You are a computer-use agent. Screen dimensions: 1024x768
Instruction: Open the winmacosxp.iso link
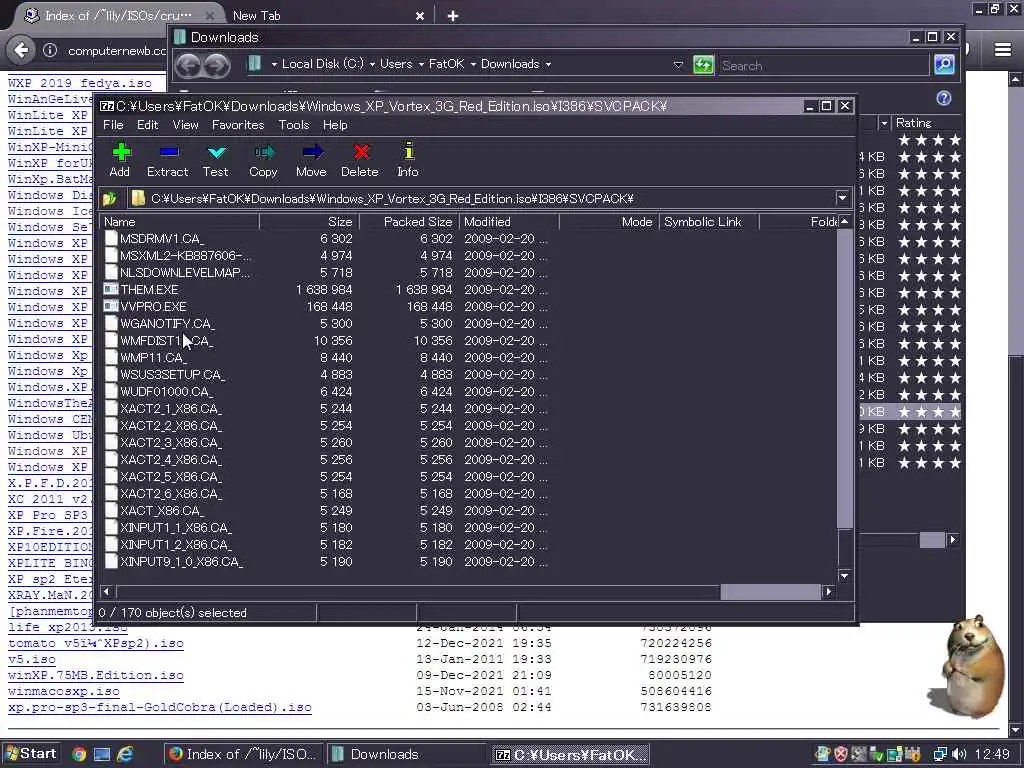point(64,691)
